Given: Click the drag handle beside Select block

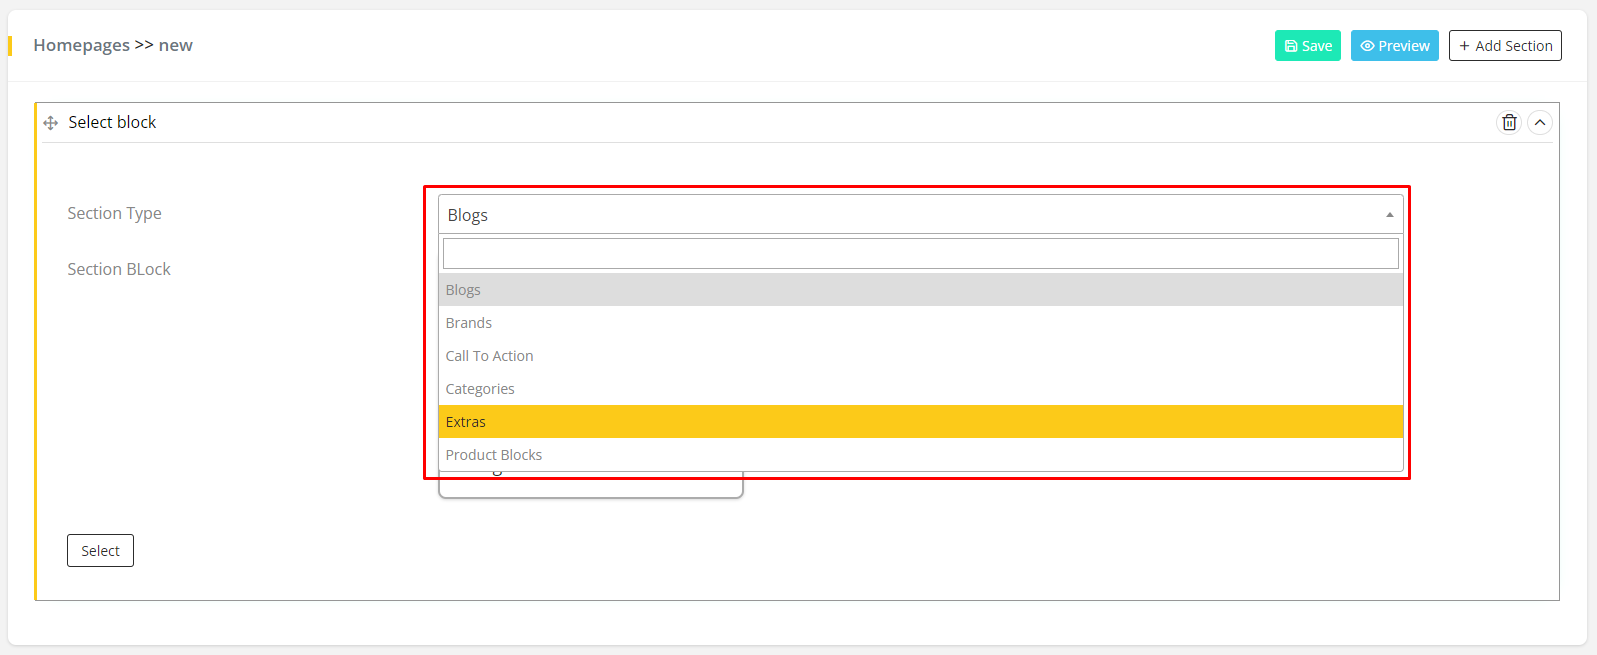Looking at the screenshot, I should pos(51,123).
